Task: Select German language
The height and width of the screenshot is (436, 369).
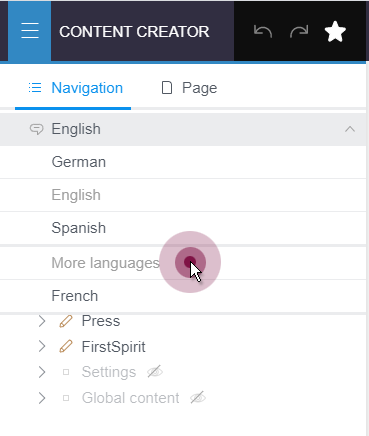Action: coord(183,162)
